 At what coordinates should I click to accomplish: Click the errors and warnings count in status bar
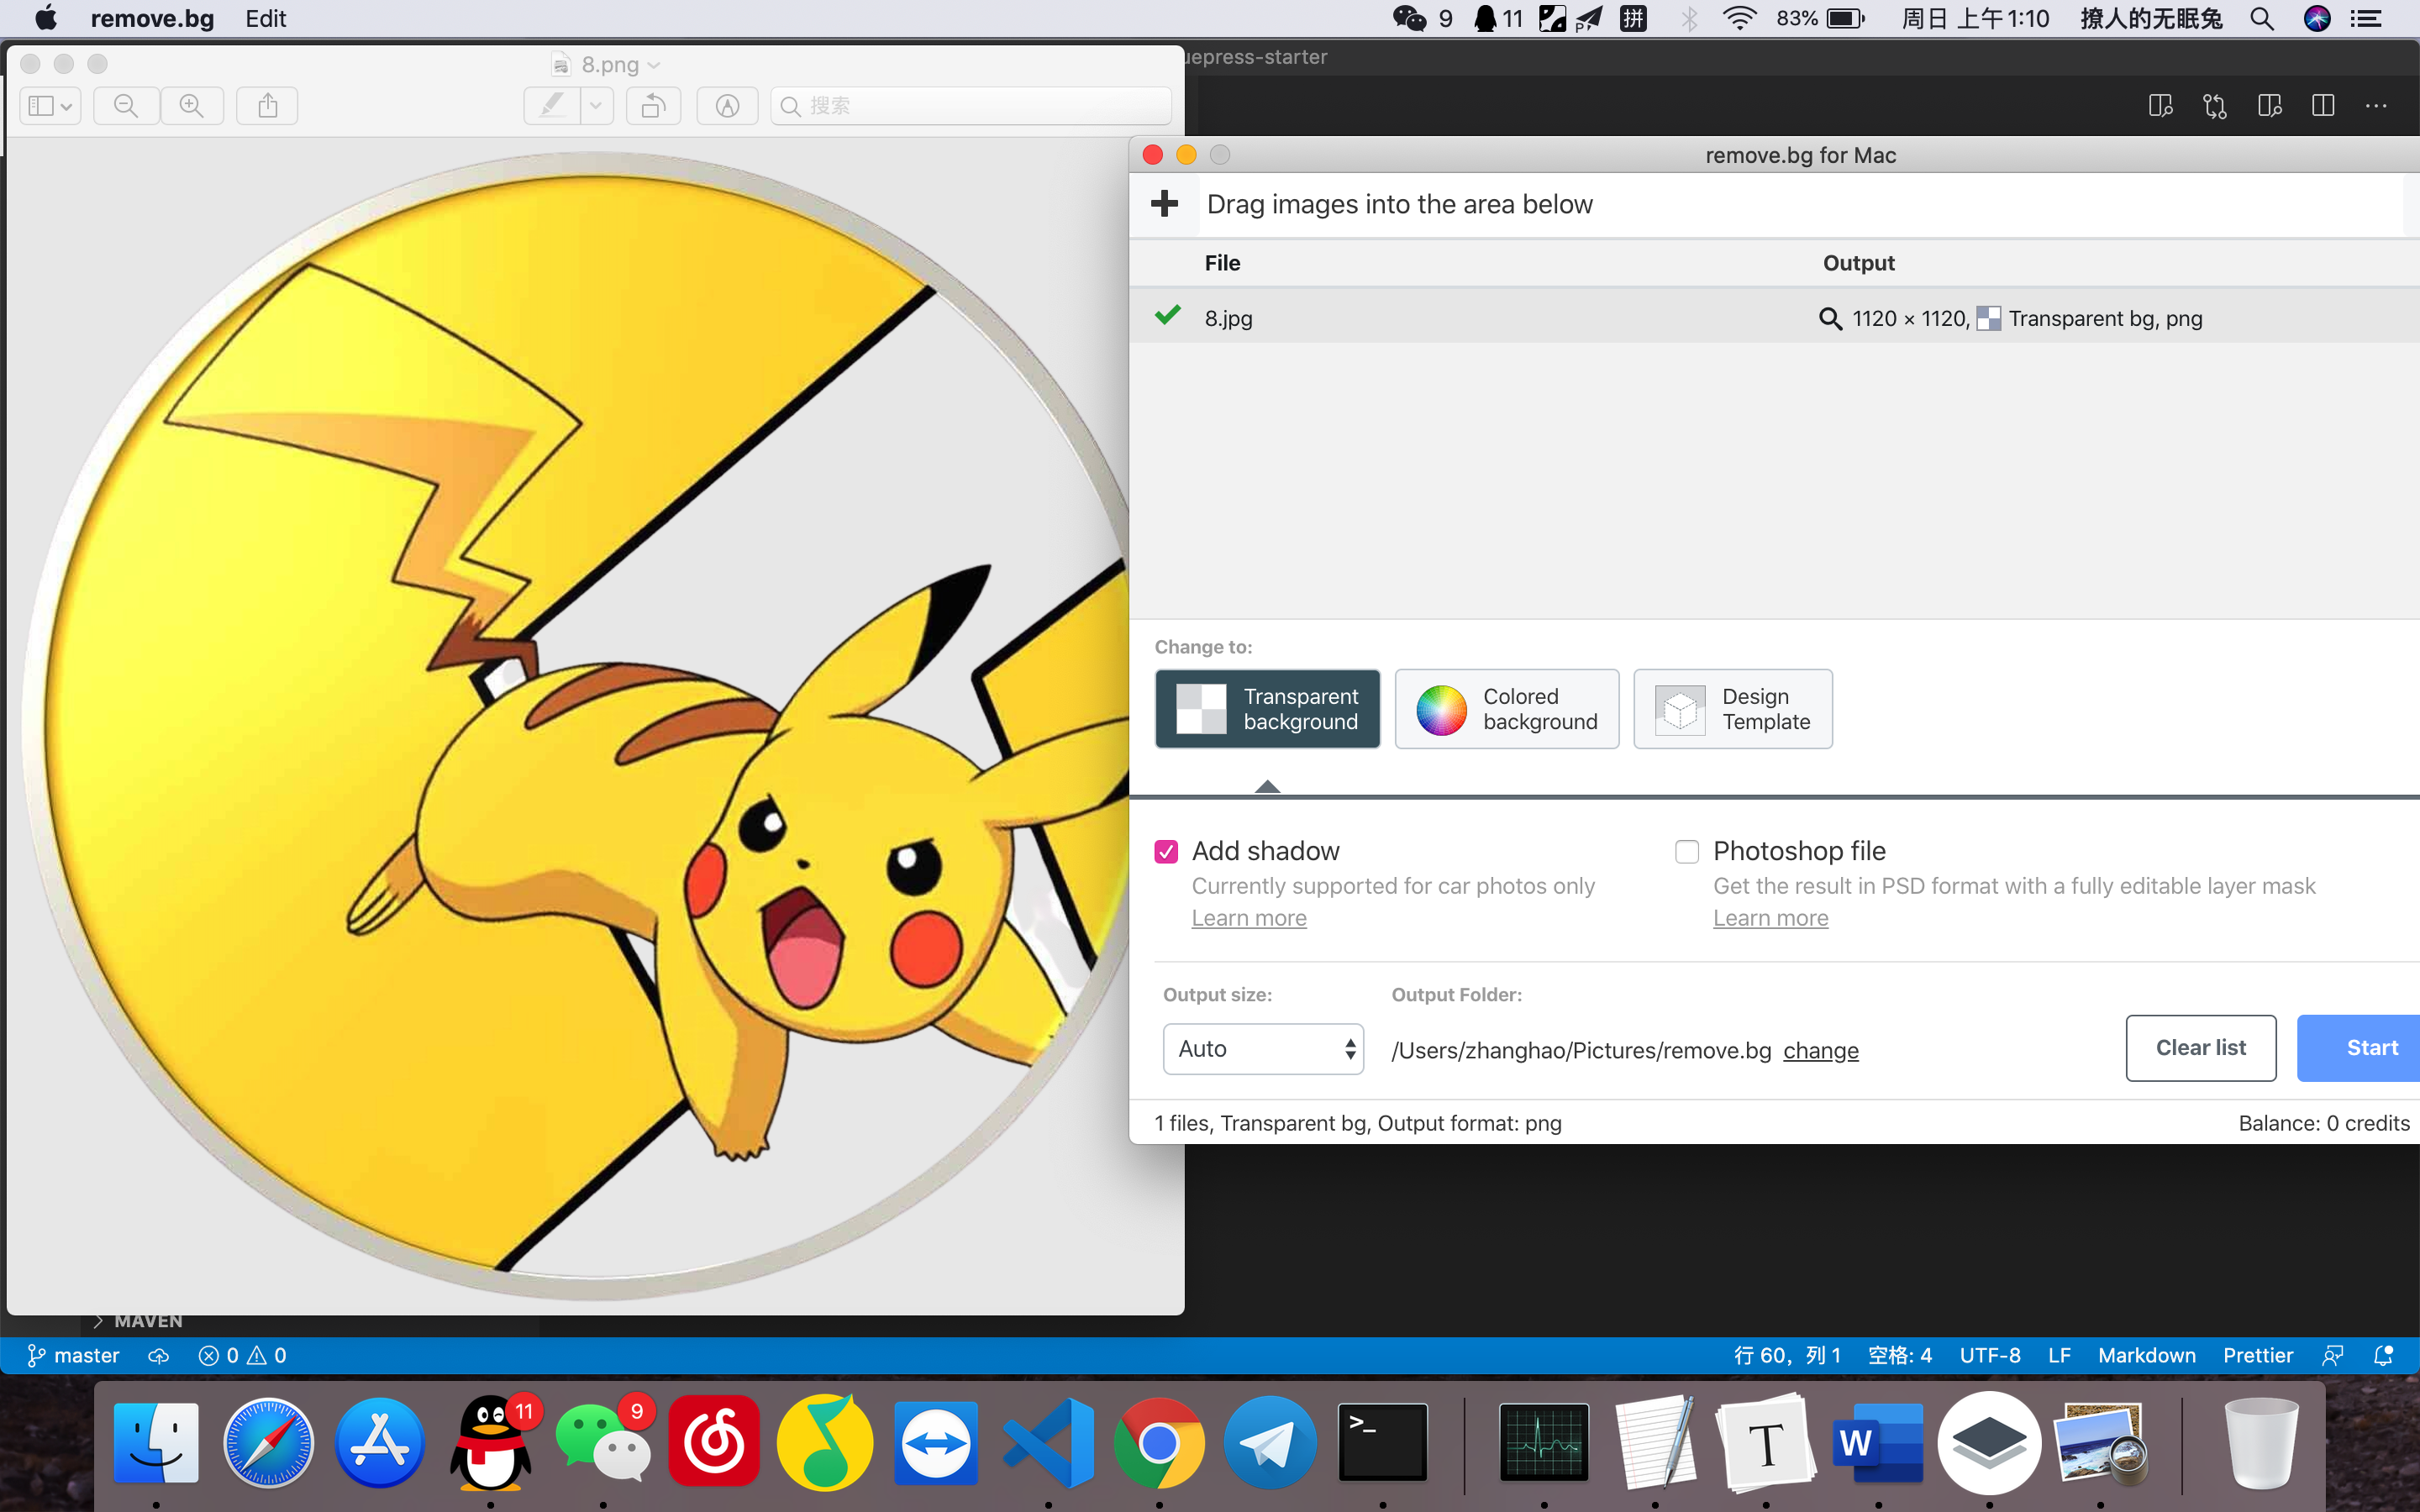[x=243, y=1355]
